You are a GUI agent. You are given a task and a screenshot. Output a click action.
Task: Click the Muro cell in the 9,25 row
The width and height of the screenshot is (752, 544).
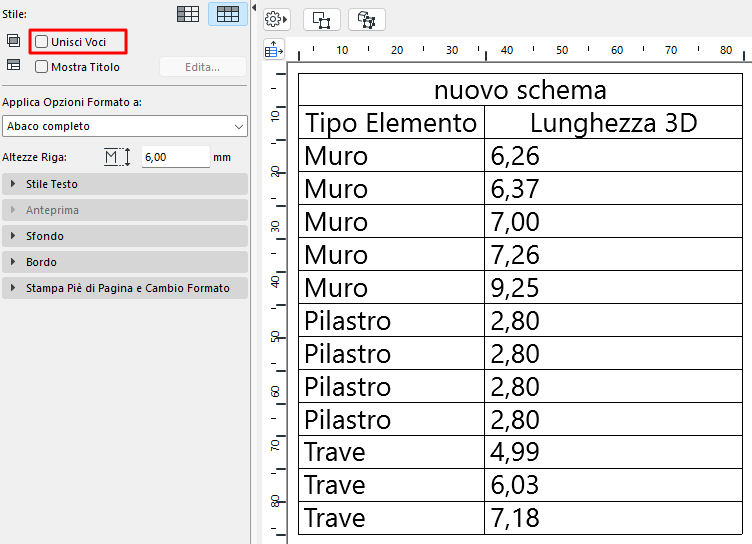[x=391, y=287]
